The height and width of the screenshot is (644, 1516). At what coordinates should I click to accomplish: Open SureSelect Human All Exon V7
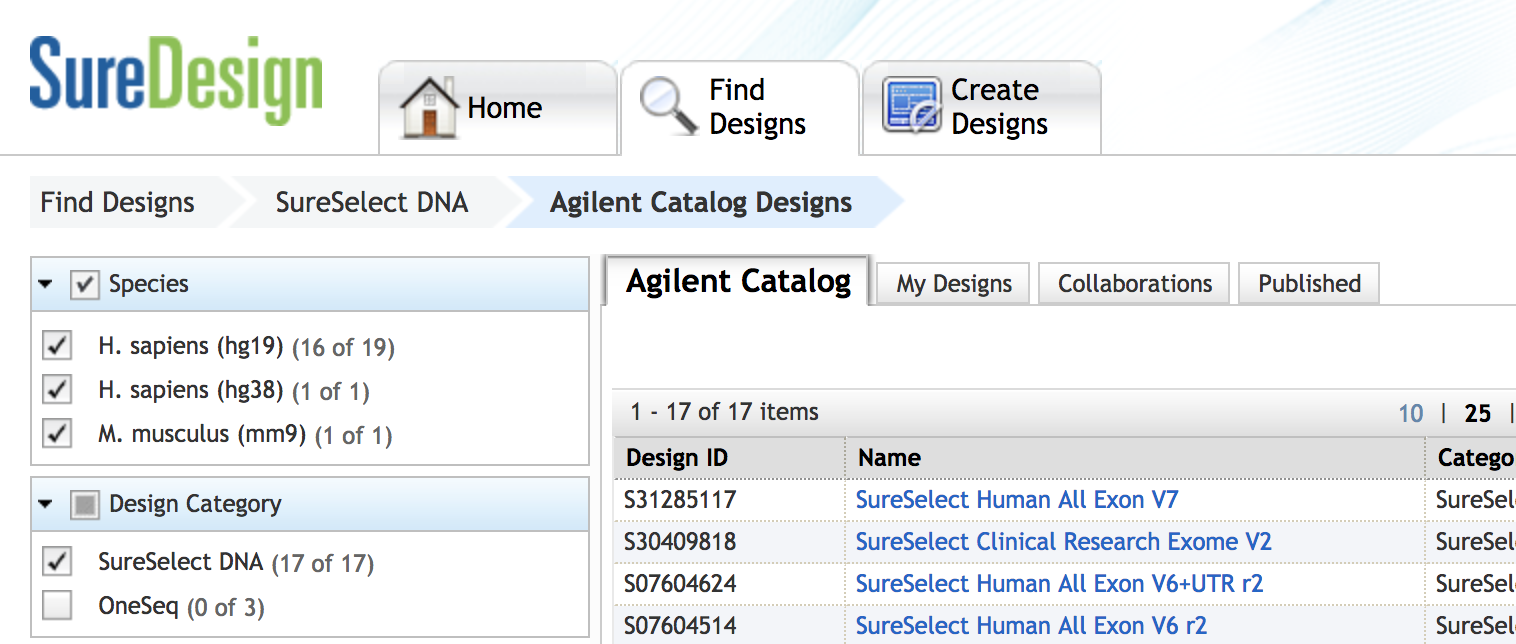click(1017, 500)
